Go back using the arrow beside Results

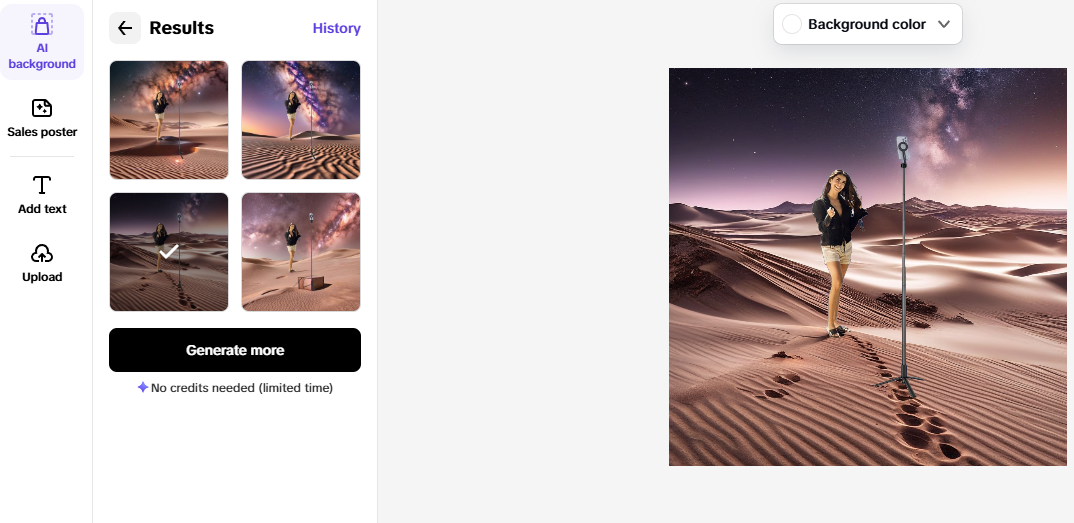pos(125,28)
